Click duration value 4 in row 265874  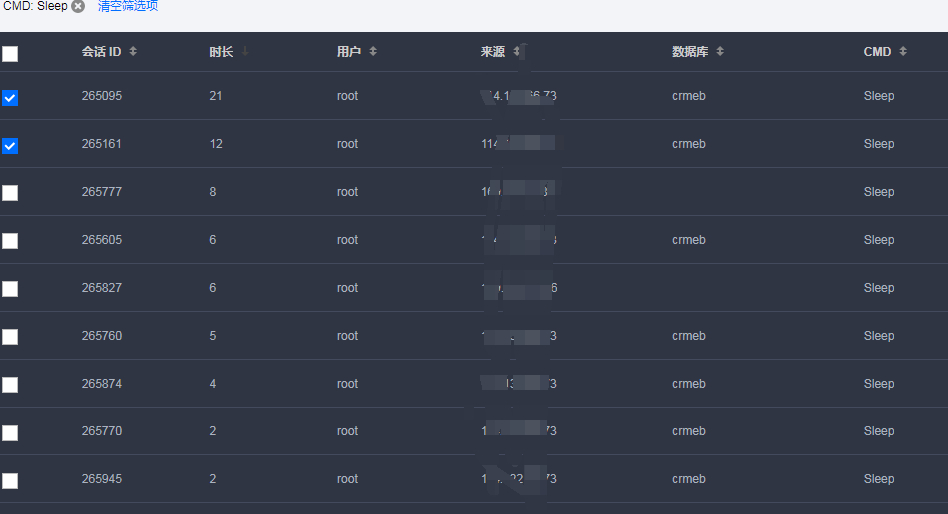coord(213,384)
